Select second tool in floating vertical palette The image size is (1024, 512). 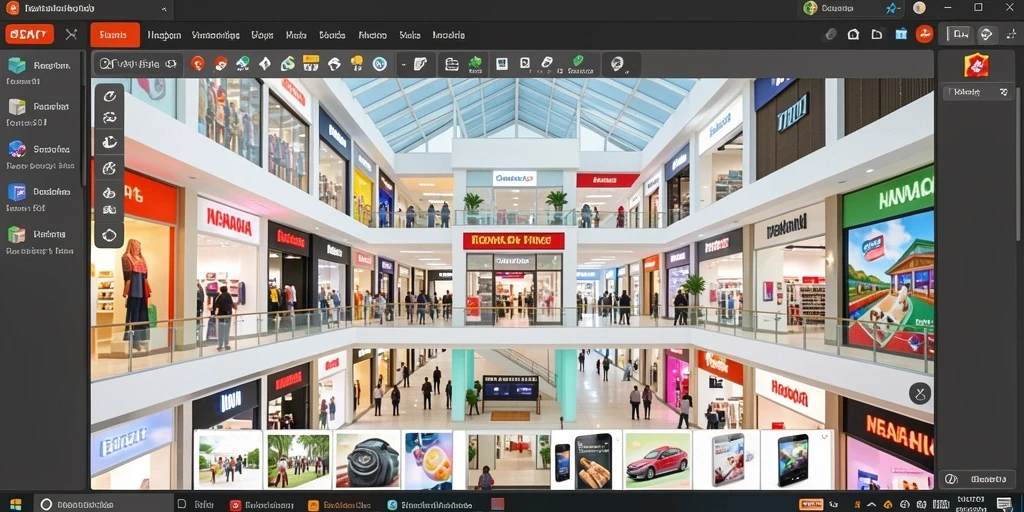(109, 118)
